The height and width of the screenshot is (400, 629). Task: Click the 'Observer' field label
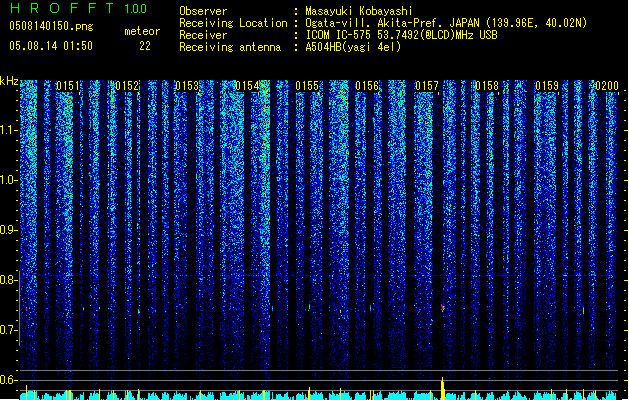pyautogui.click(x=203, y=11)
